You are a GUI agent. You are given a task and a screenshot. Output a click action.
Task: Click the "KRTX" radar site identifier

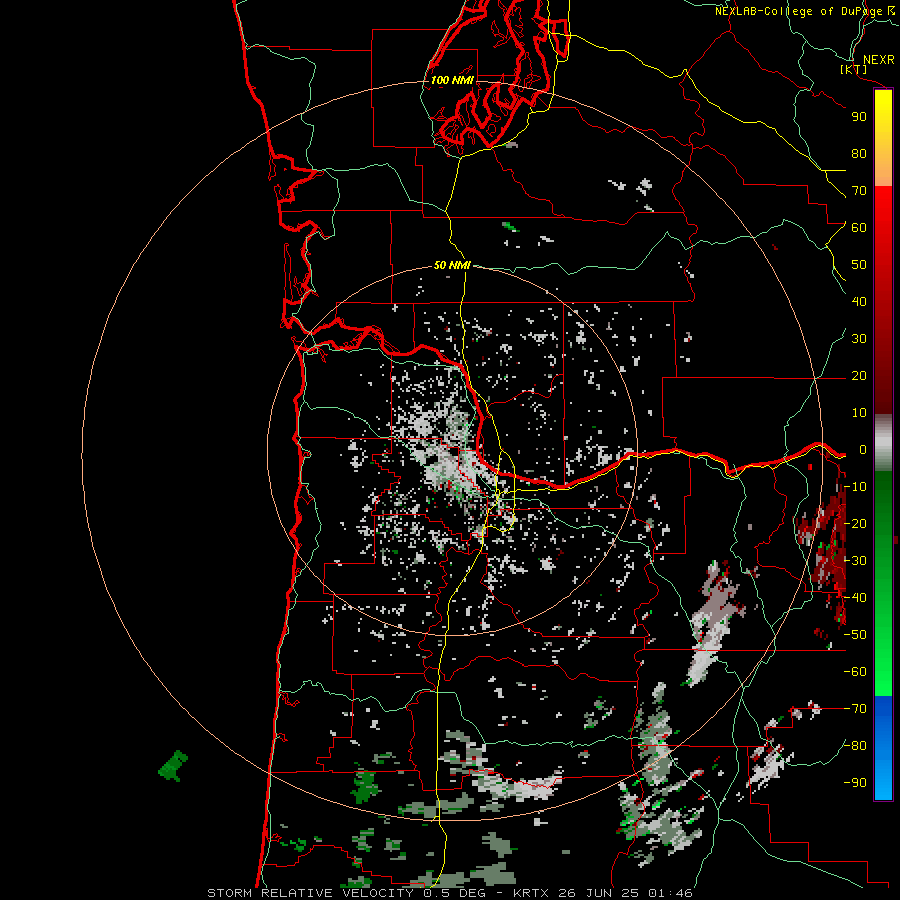pyautogui.click(x=530, y=893)
